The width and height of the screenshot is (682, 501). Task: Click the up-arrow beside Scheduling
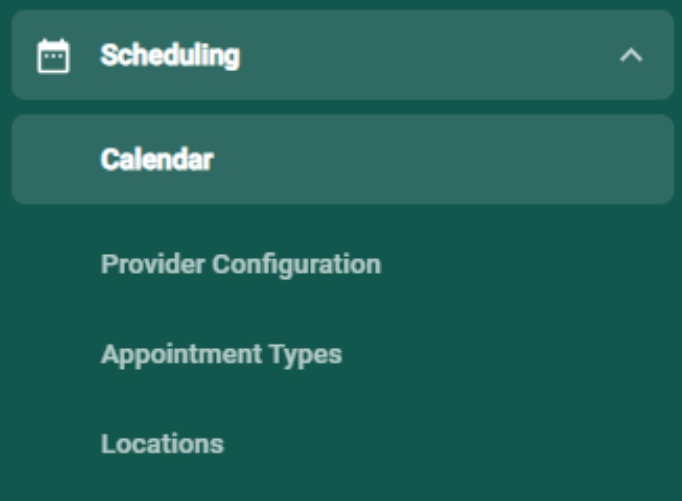point(631,56)
